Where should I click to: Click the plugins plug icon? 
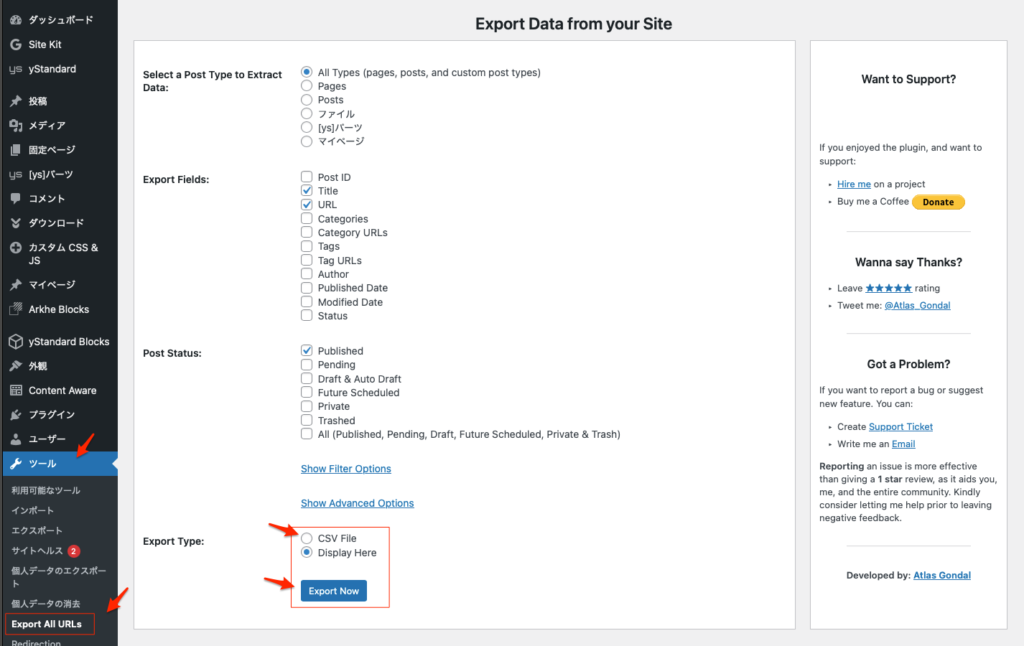click(x=15, y=414)
